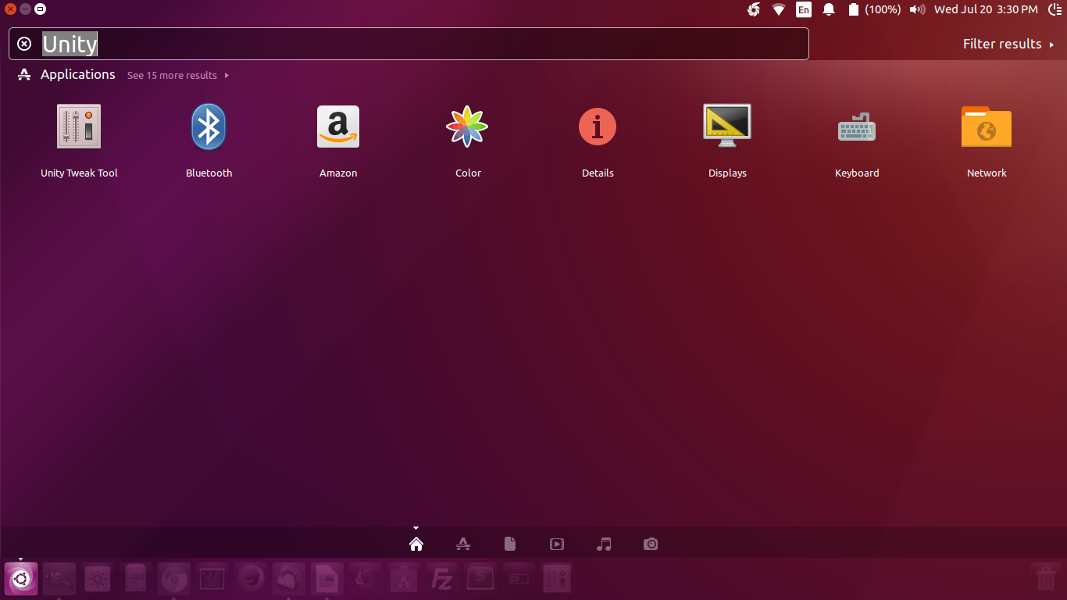Expand the Filter results panel
The width and height of the screenshot is (1067, 600).
(1008, 44)
